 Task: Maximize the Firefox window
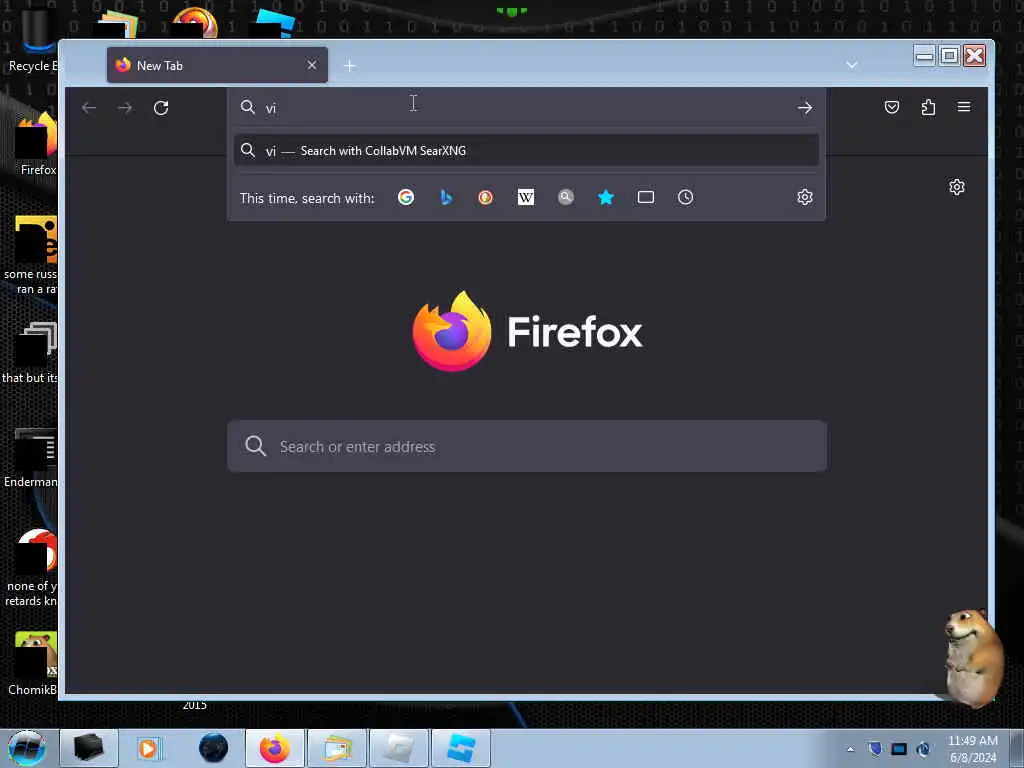[x=950, y=56]
